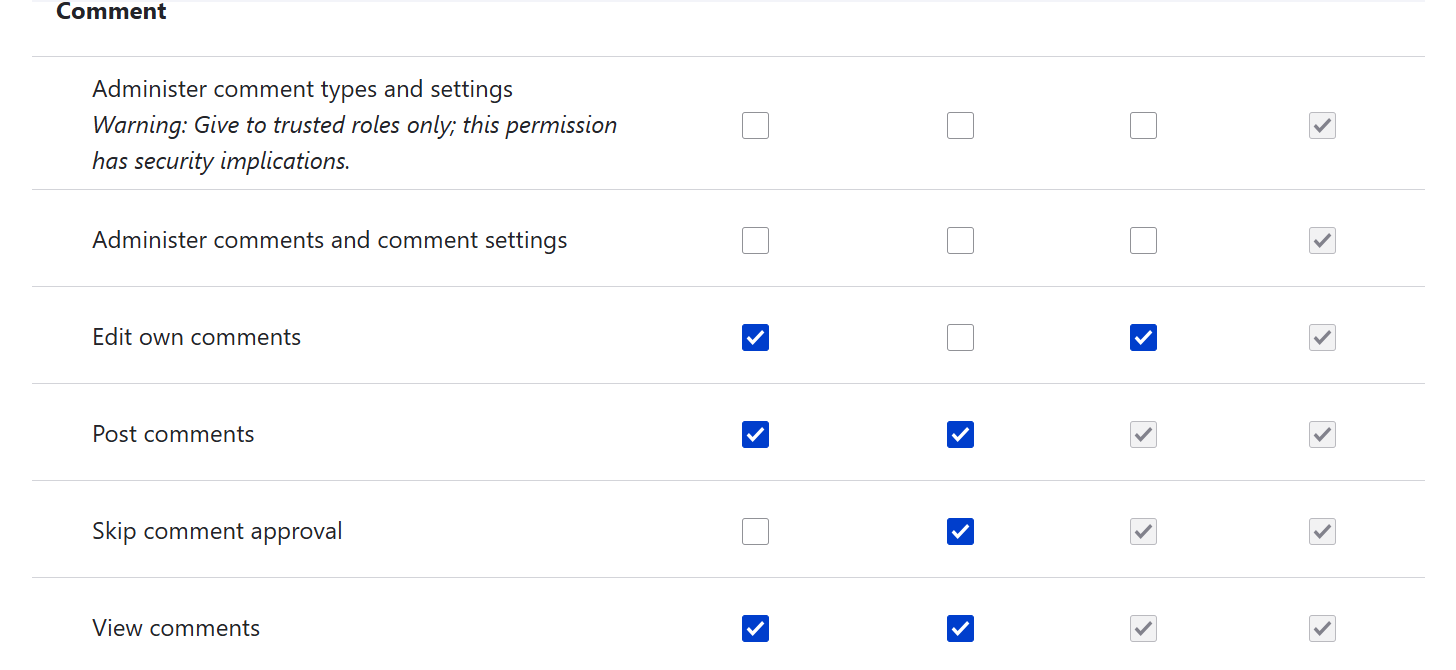This screenshot has width=1456, height=670.
Task: Uncheck 'Skip comment approval' for second role
Action: (960, 531)
